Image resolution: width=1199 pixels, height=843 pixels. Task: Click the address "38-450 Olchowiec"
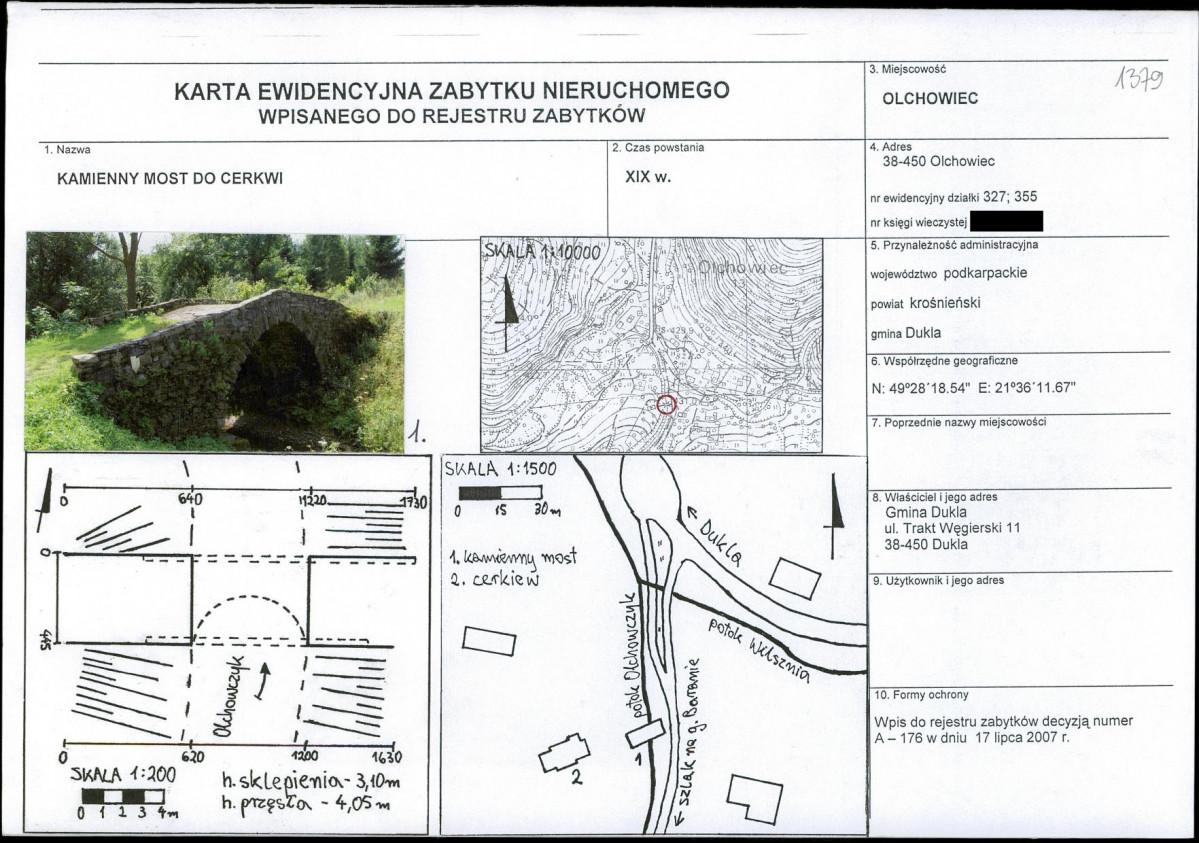pyautogui.click(x=938, y=161)
